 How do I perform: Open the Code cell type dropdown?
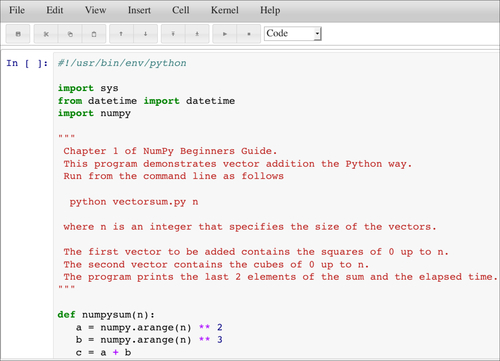point(293,34)
